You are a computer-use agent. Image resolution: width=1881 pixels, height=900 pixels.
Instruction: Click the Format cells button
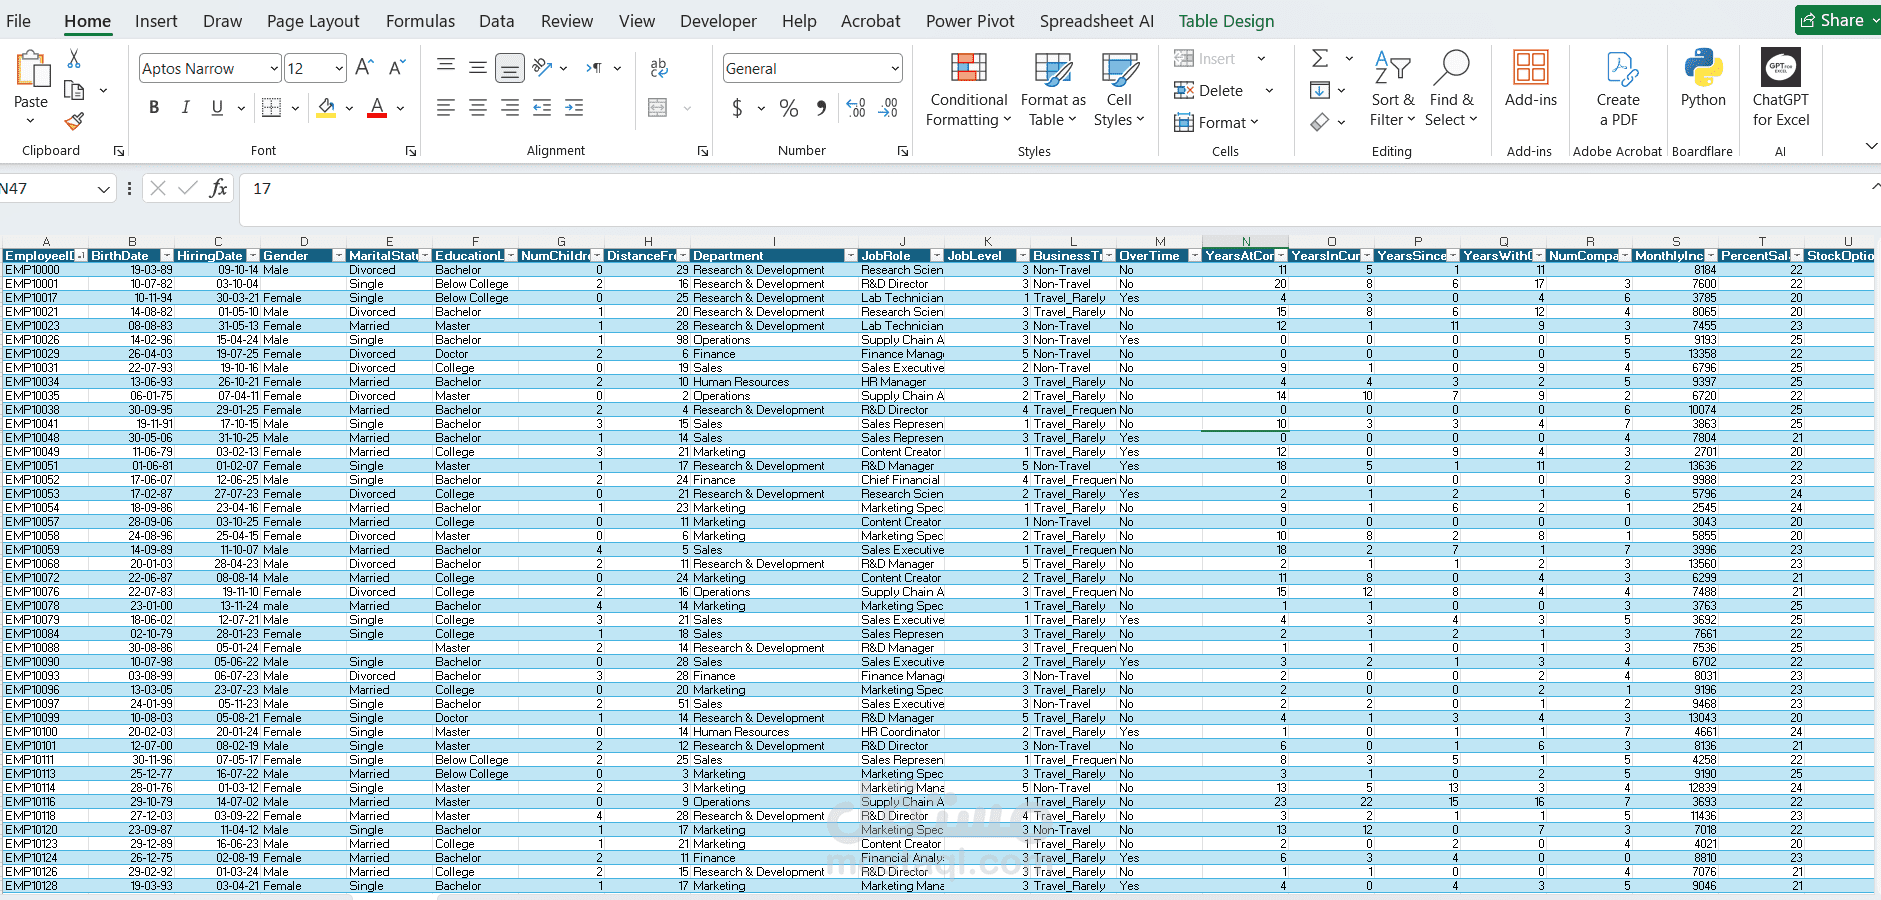tap(1214, 122)
